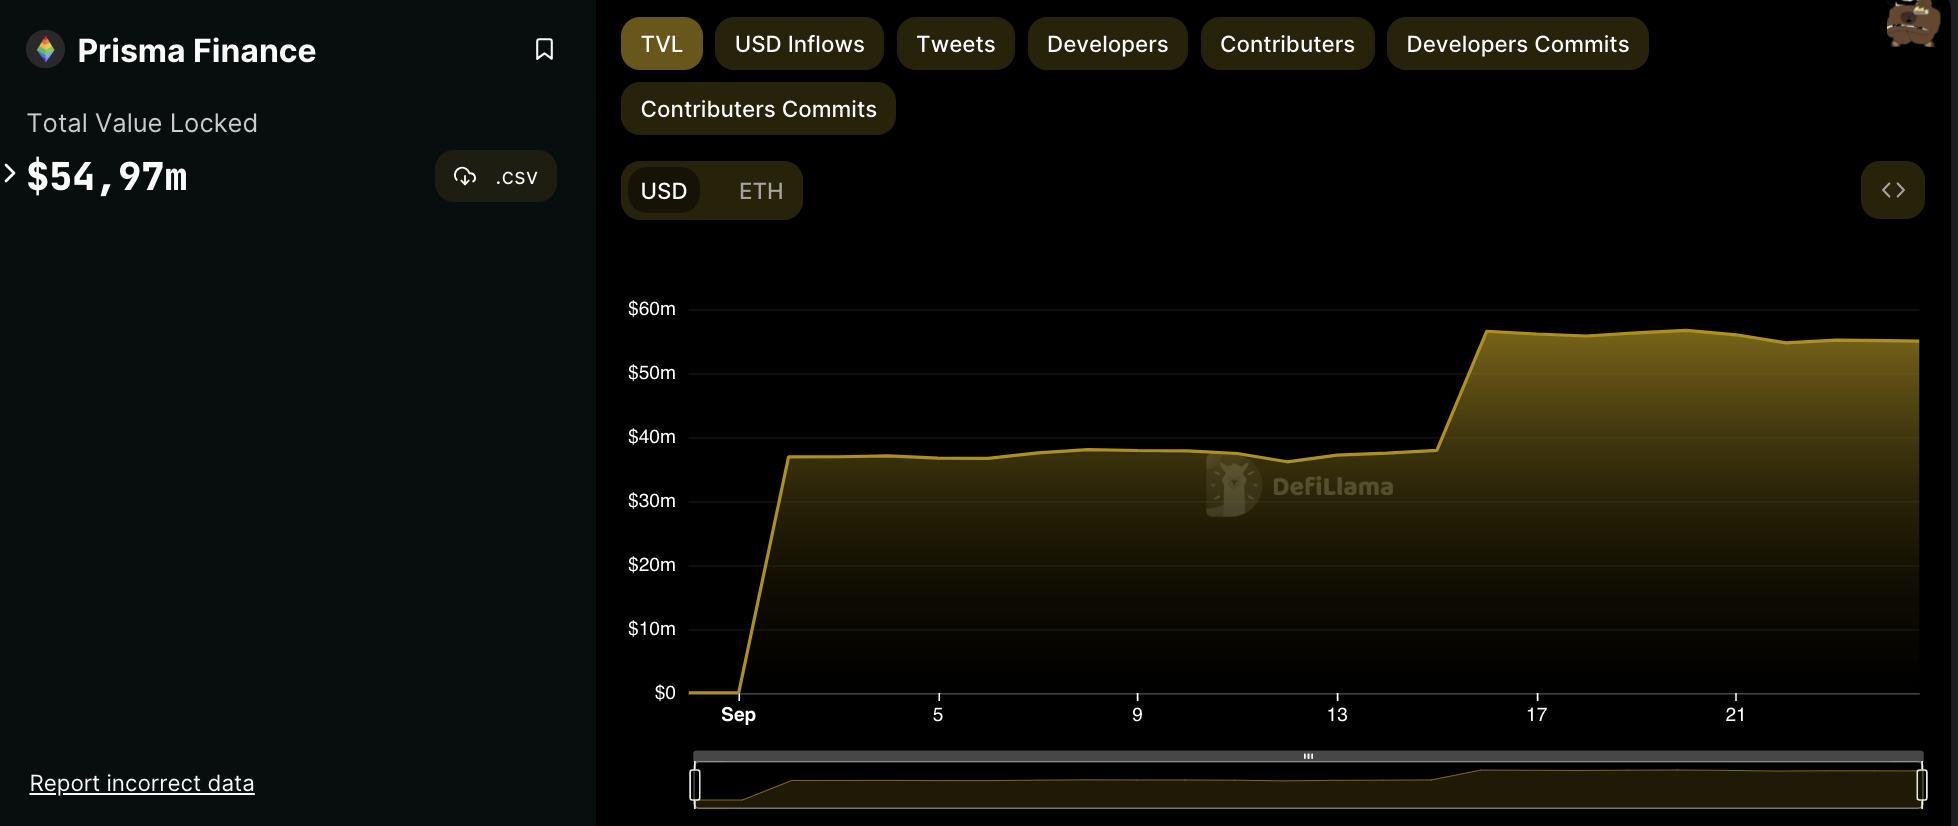The width and height of the screenshot is (1958, 826).
Task: Switch chart denomination to USD
Action: pyautogui.click(x=663, y=191)
